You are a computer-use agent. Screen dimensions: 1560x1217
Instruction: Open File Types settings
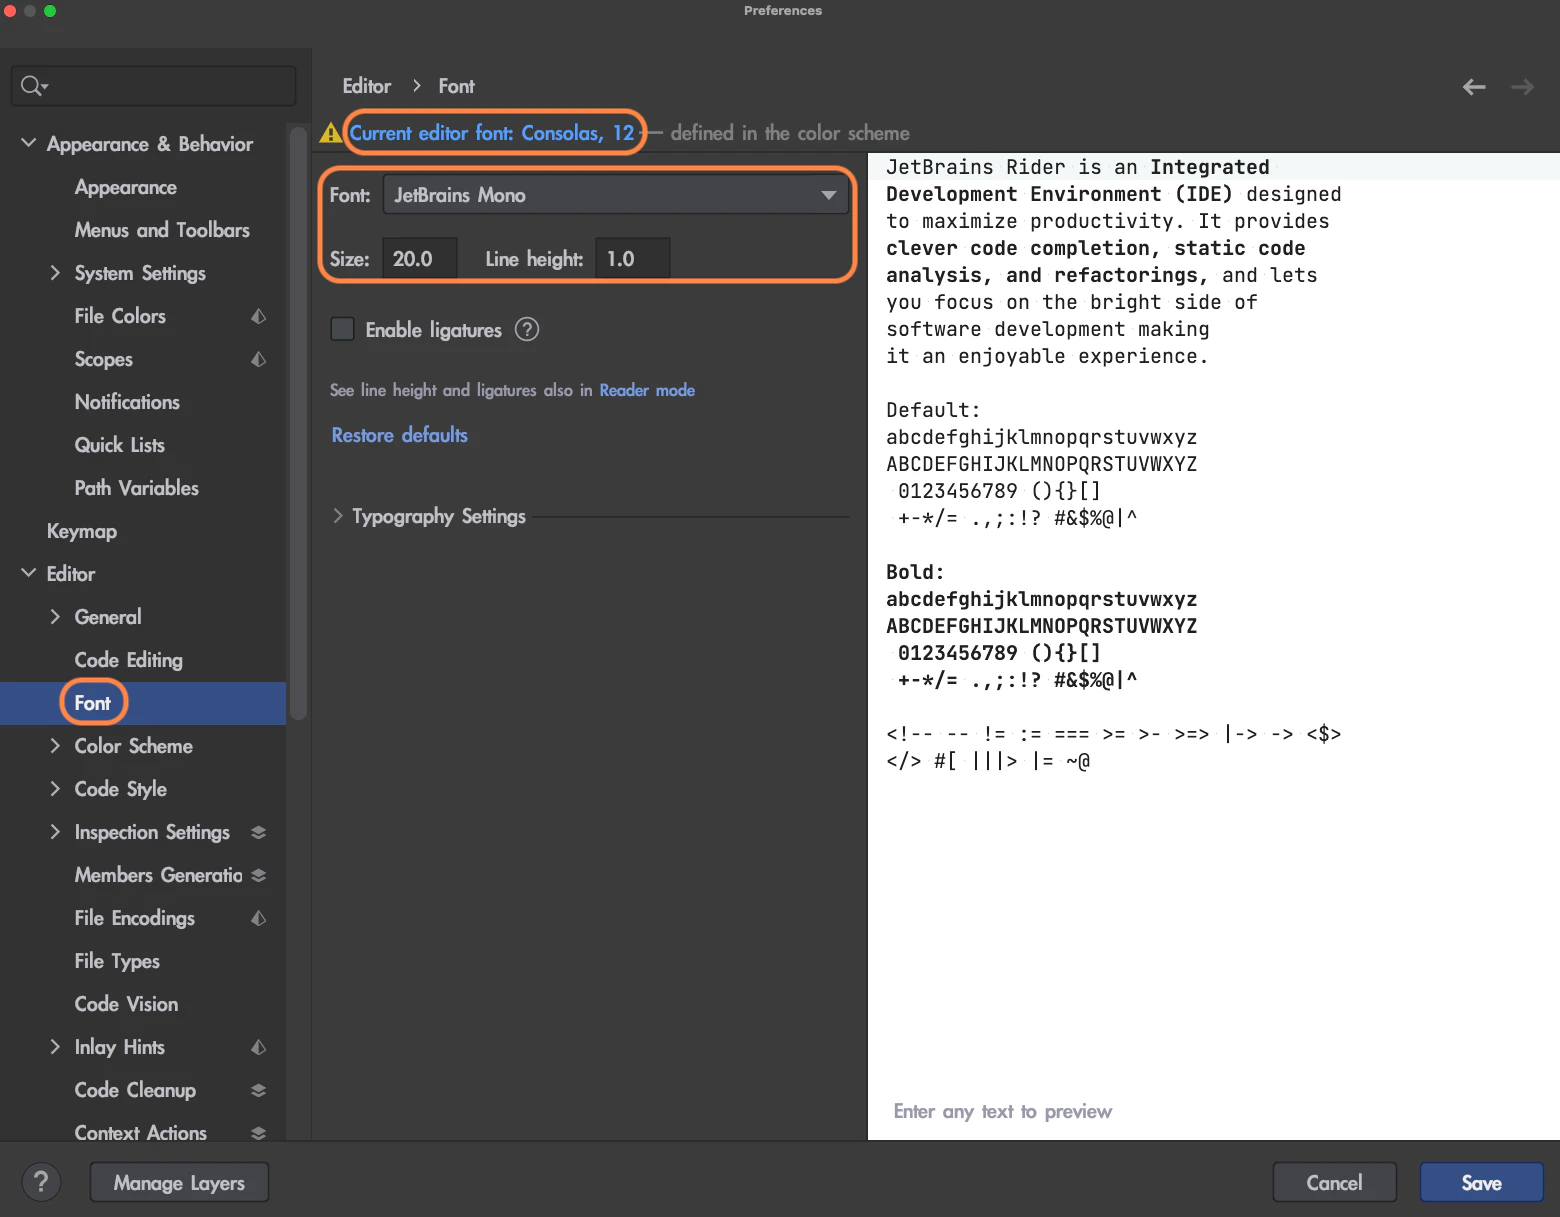[117, 961]
